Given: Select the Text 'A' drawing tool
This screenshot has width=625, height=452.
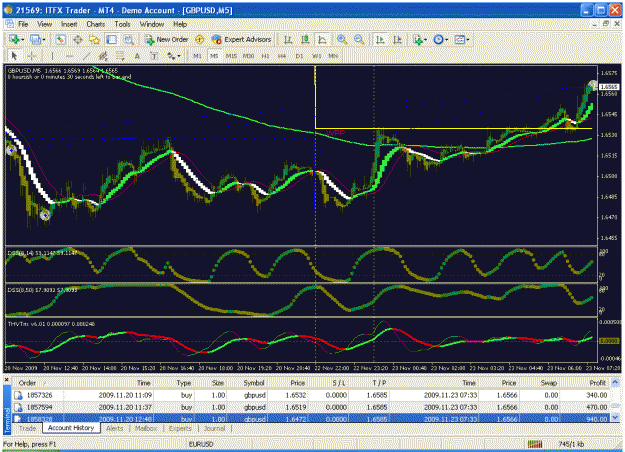Looking at the screenshot, I should pyautogui.click(x=137, y=56).
